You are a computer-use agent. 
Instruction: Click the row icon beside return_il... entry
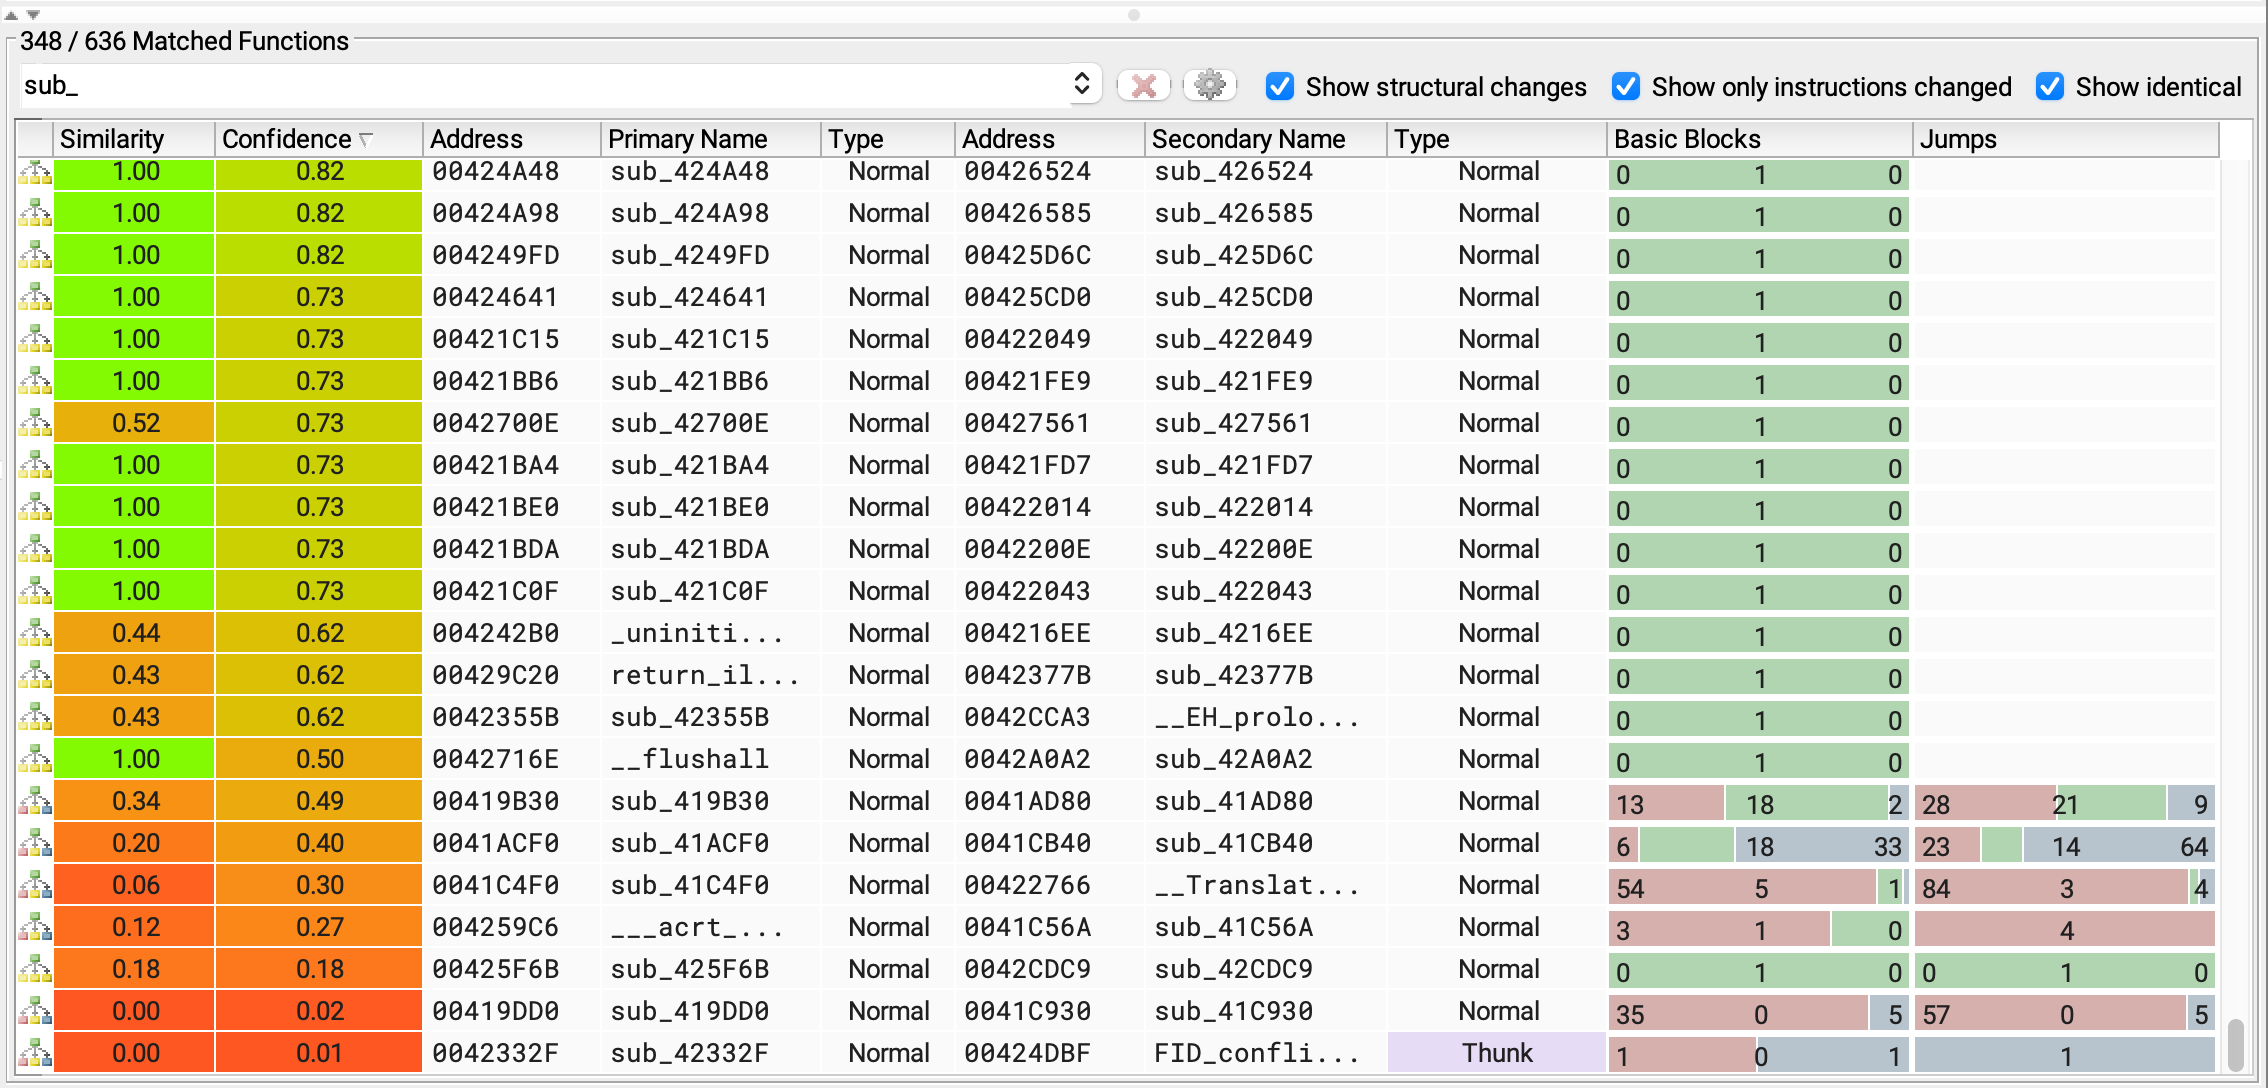[x=35, y=676]
